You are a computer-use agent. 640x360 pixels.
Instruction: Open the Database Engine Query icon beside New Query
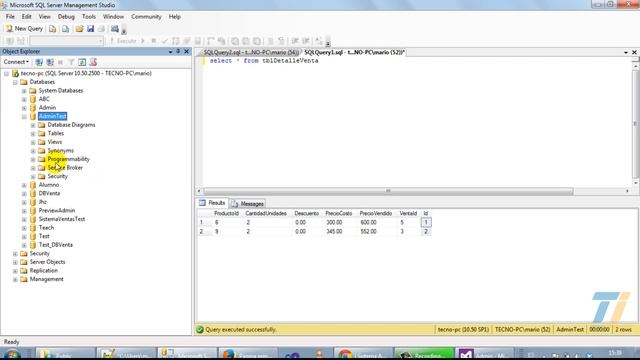[53, 29]
